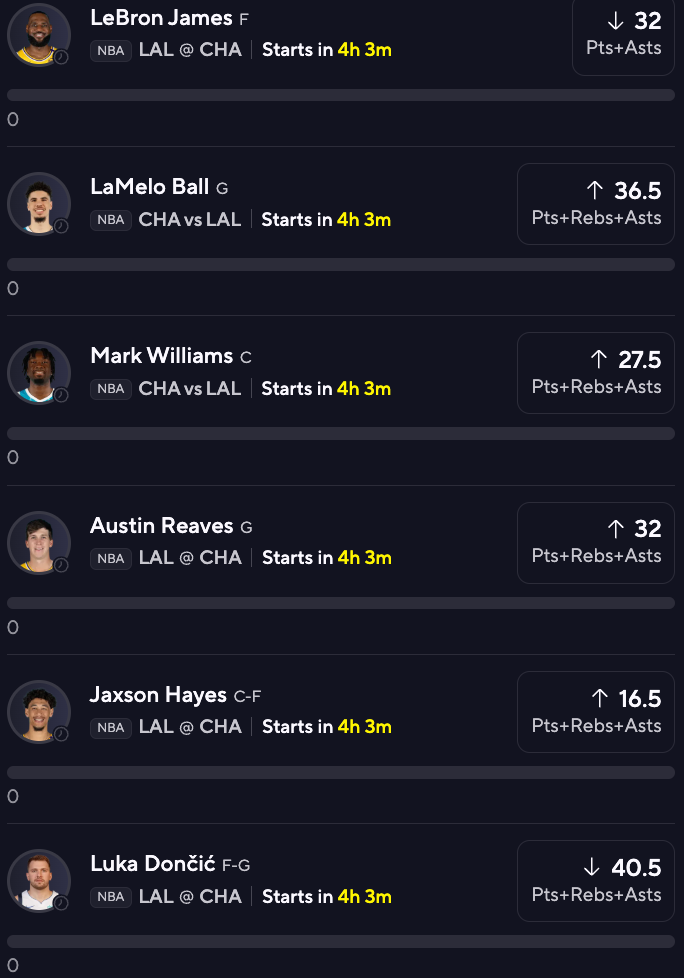Select LeBron James 32 Pts+Asts pick box
Screen dimensions: 684x978
[x=624, y=34]
